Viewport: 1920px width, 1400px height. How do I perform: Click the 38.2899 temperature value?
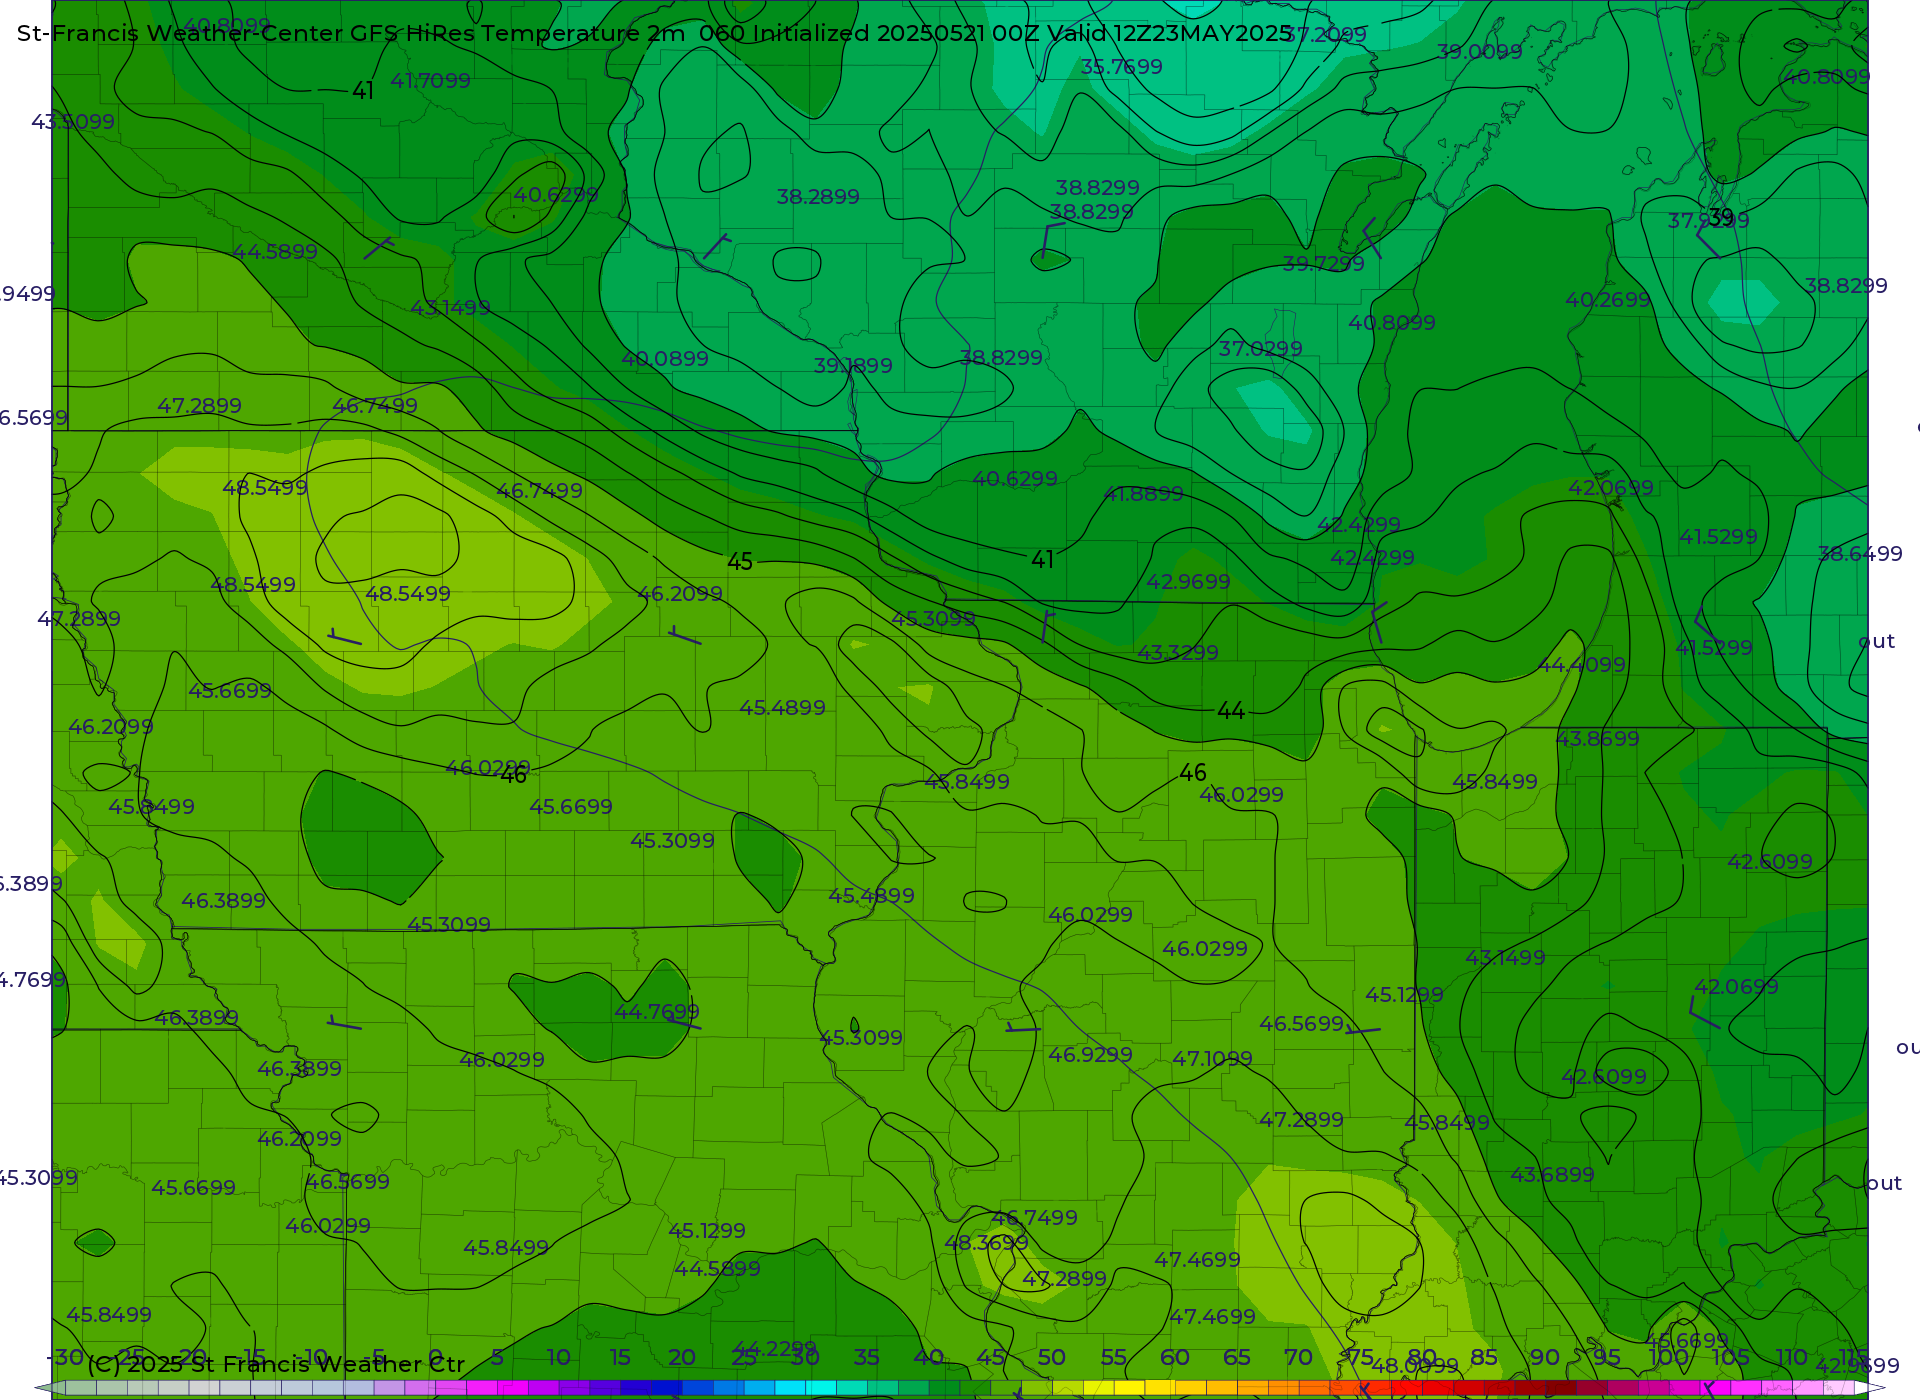(818, 197)
